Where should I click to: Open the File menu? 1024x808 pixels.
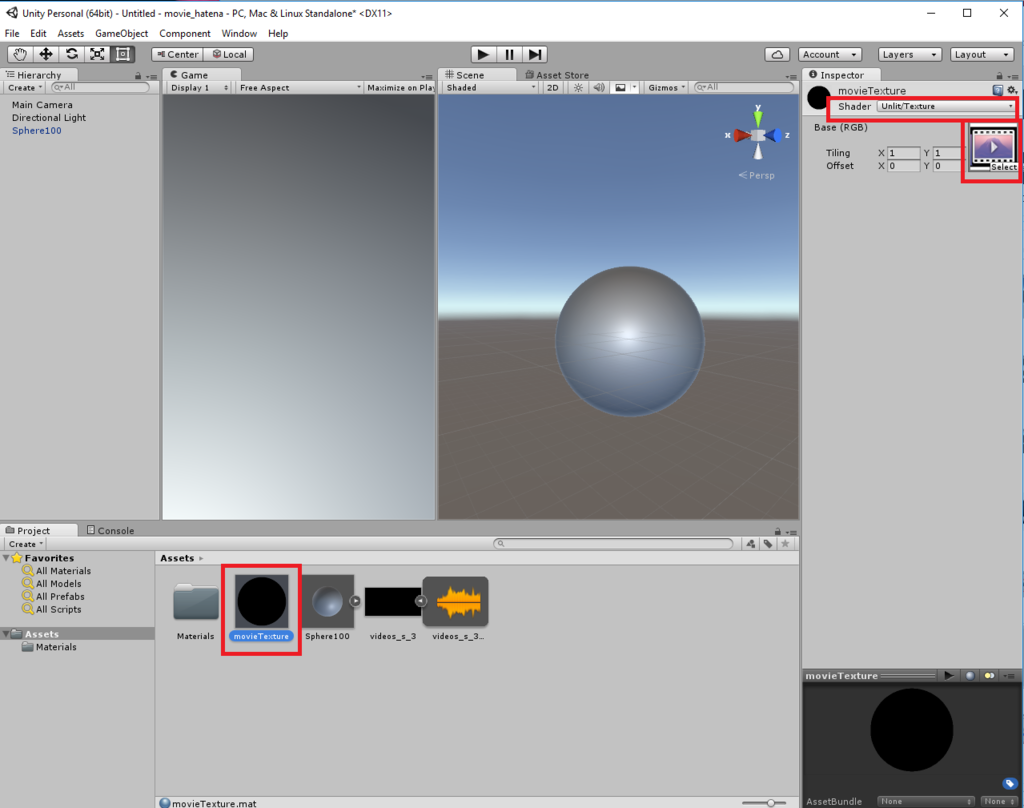(x=12, y=33)
